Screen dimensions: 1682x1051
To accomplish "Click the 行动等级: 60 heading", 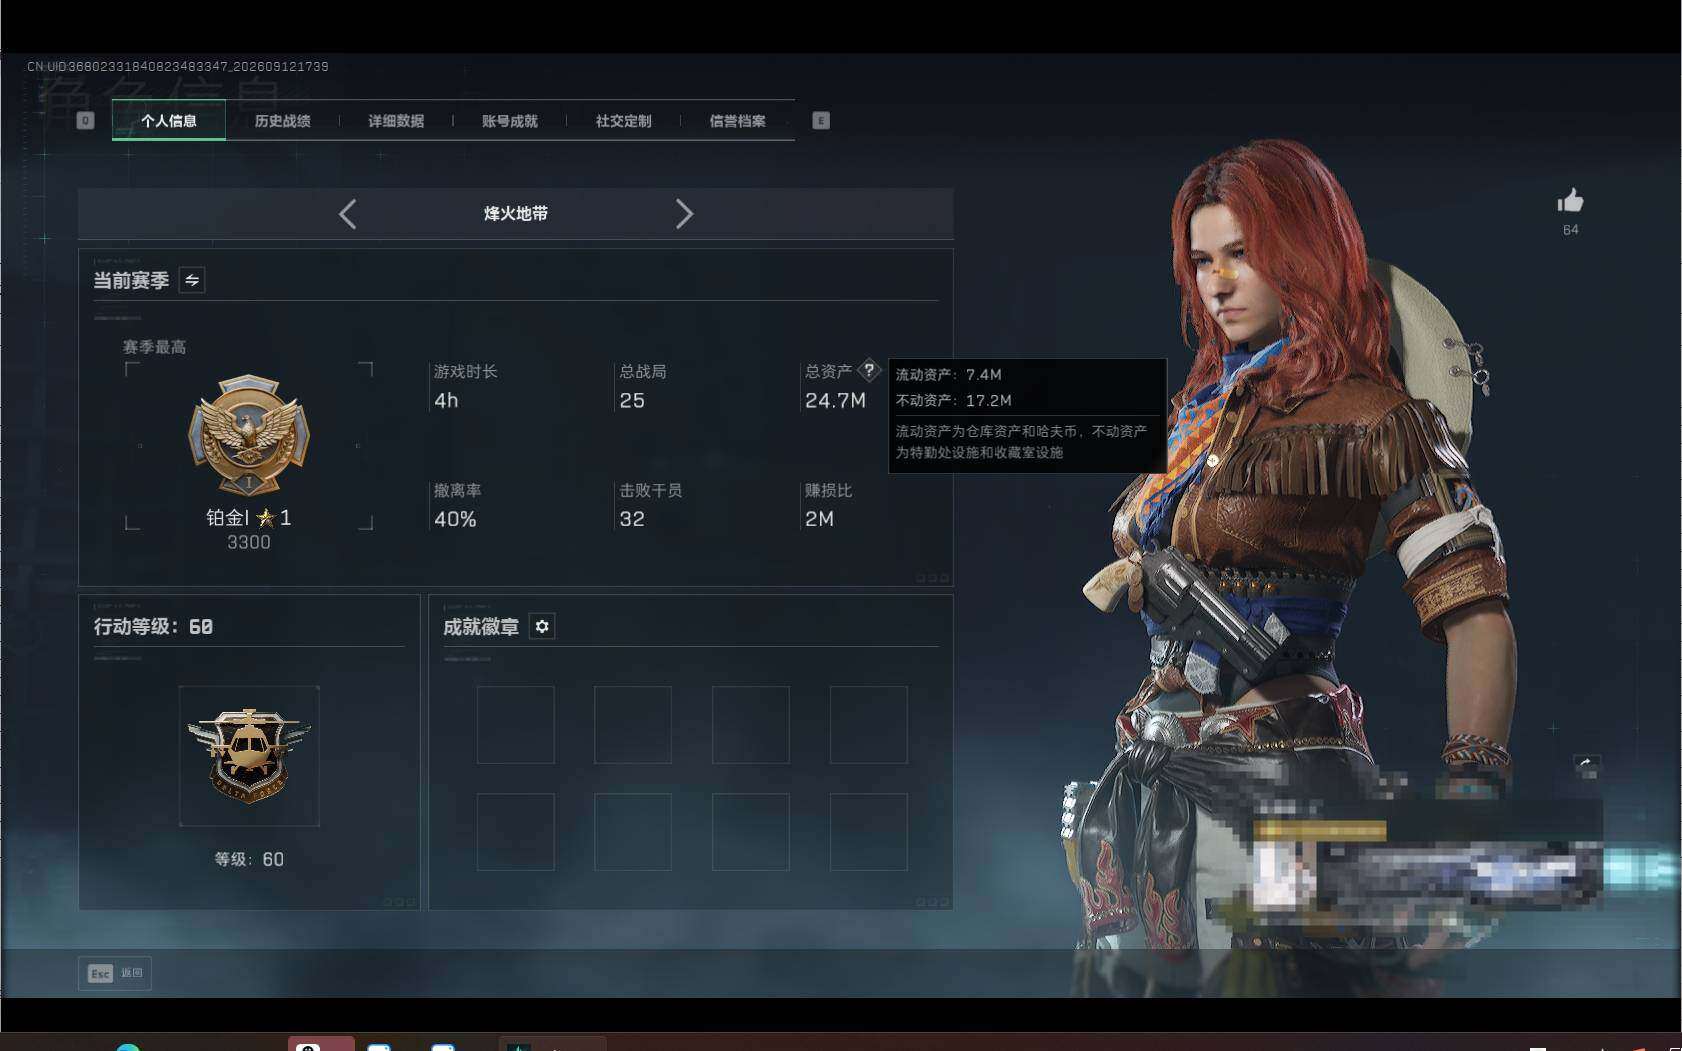I will [x=153, y=627].
